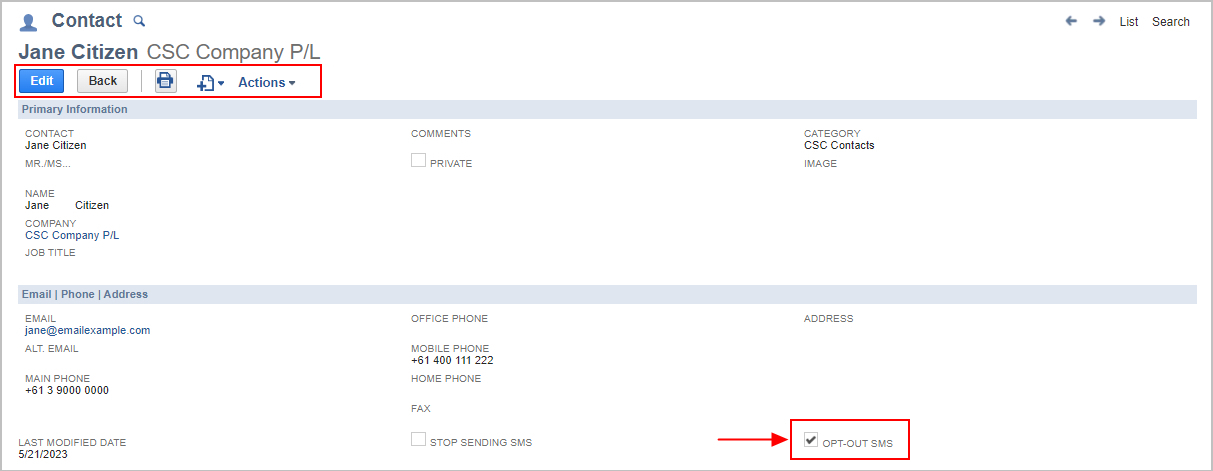1213x471 pixels.
Task: Go to previous record with the left arrow
Action: click(1071, 21)
